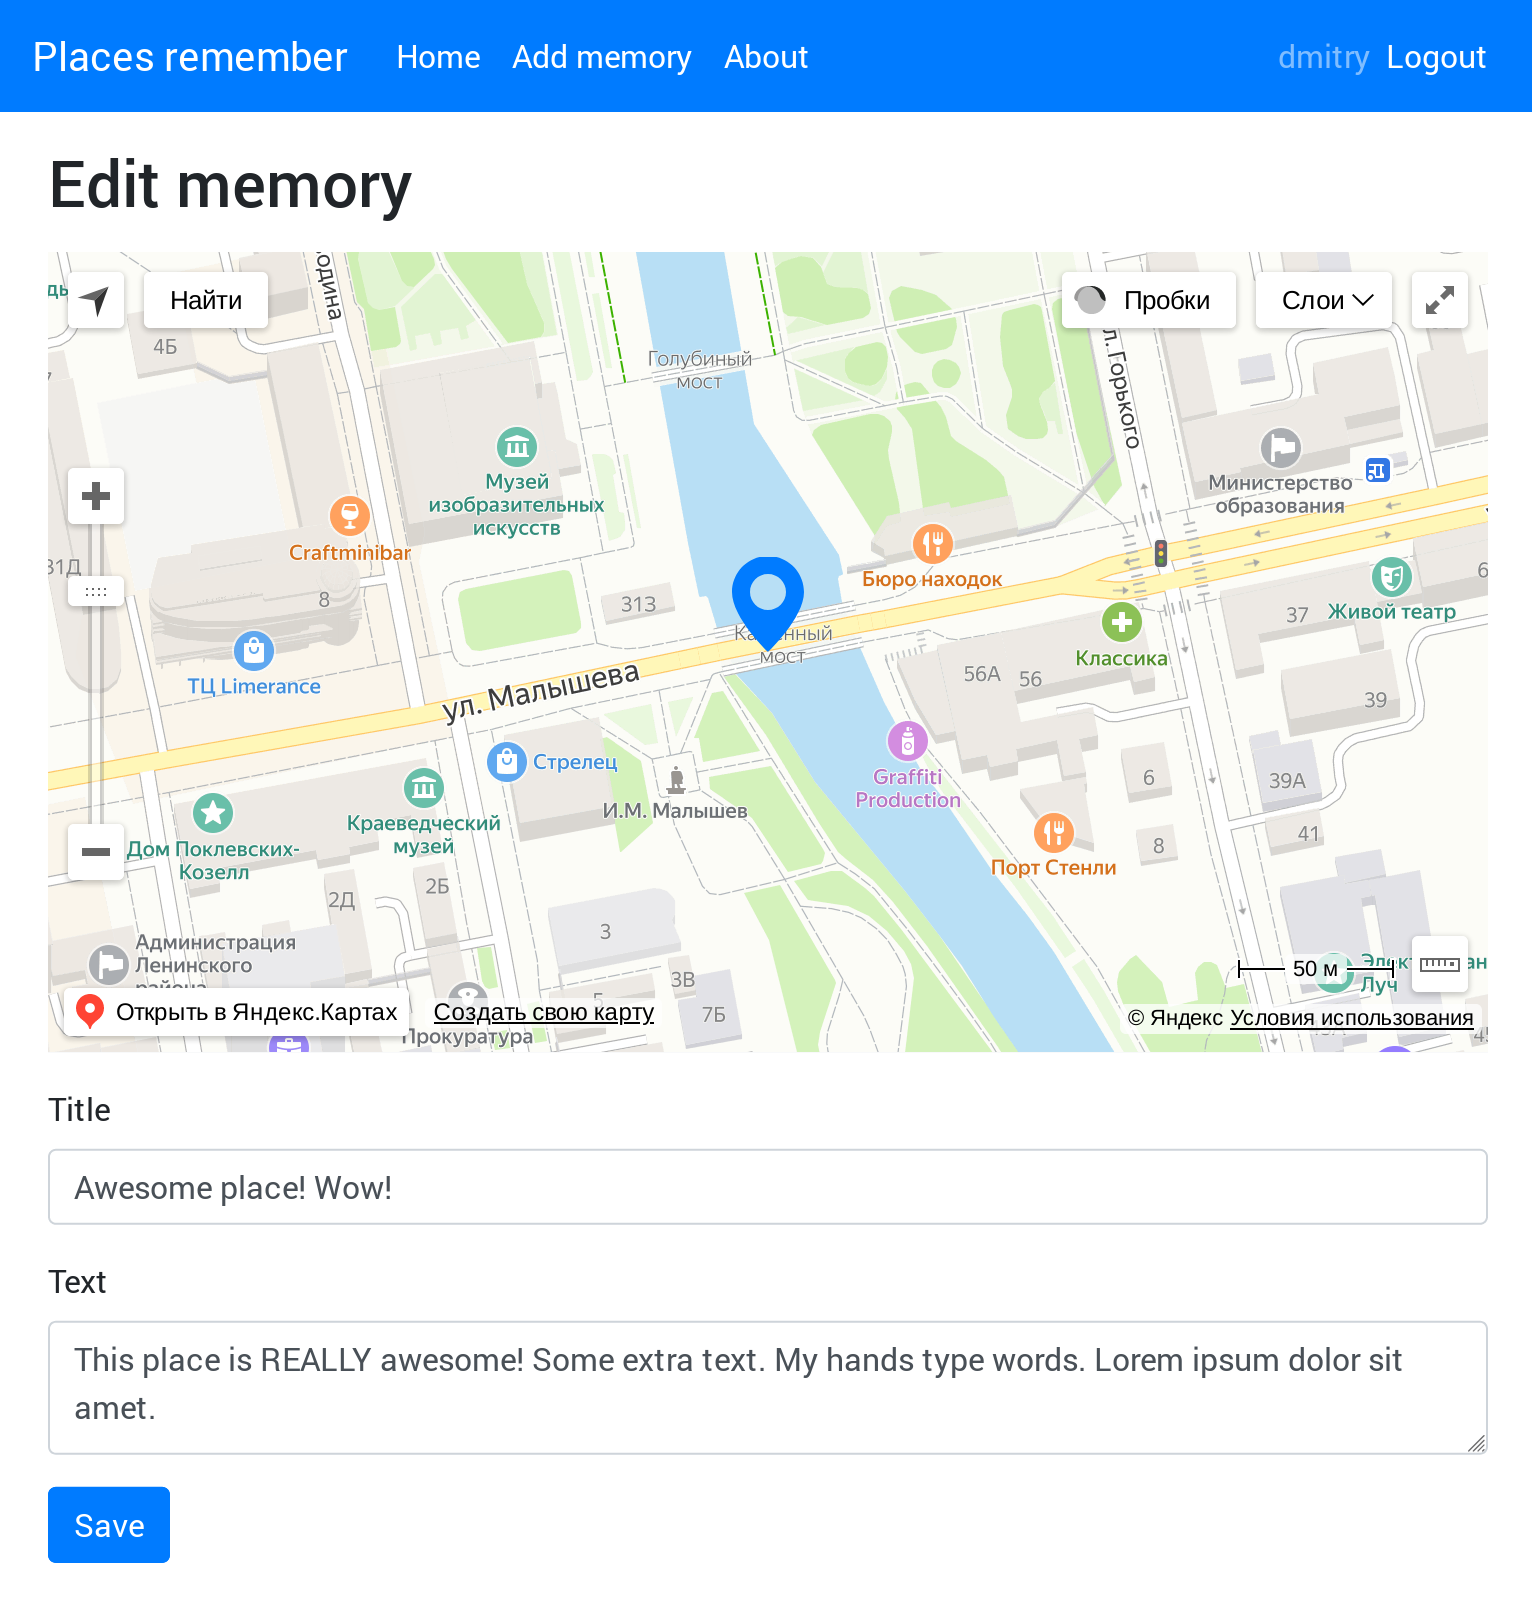Click the blue location placemark pin

[768, 604]
